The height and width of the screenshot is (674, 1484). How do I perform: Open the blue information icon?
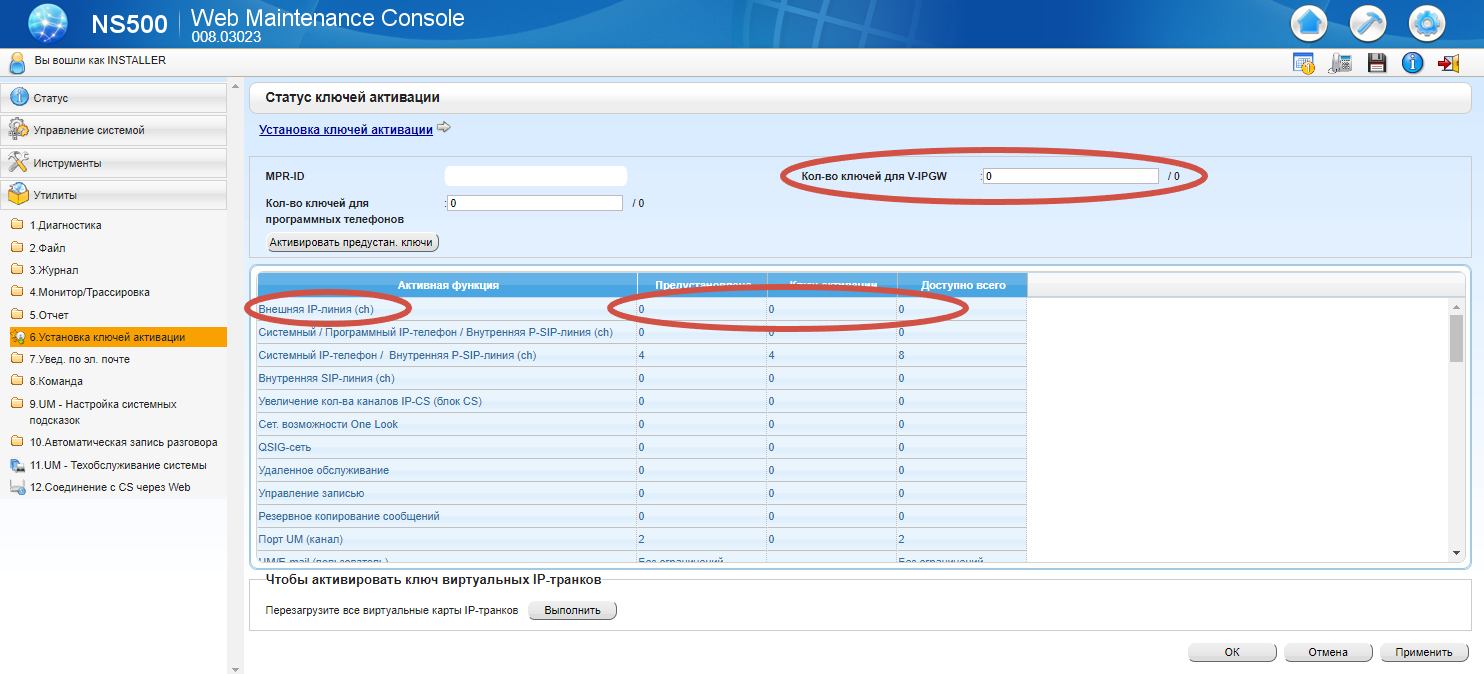coord(1412,63)
